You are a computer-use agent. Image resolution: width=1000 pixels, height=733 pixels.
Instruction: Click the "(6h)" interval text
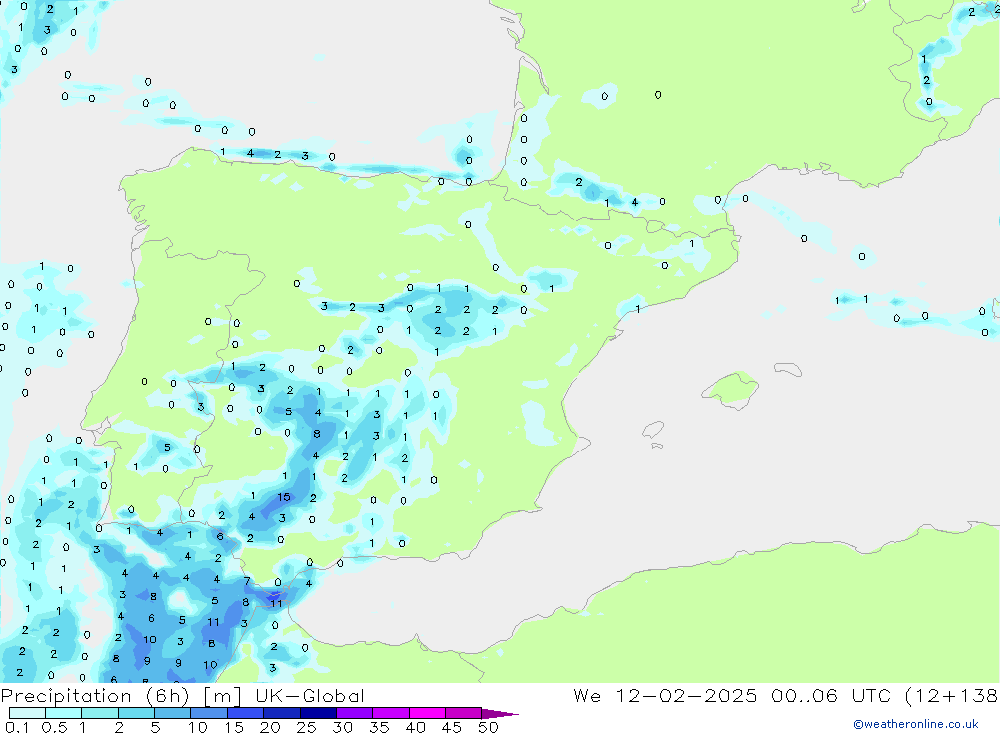[168, 696]
